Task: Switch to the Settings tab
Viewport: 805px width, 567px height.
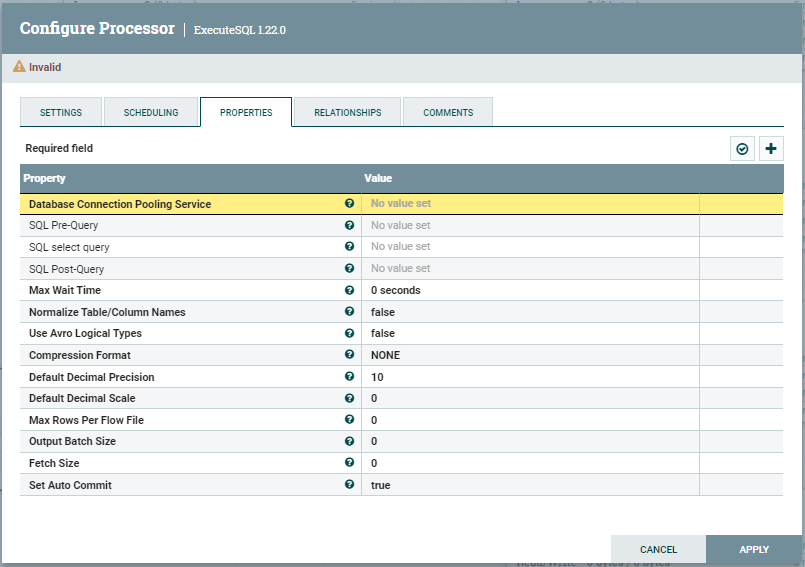Action: click(61, 112)
